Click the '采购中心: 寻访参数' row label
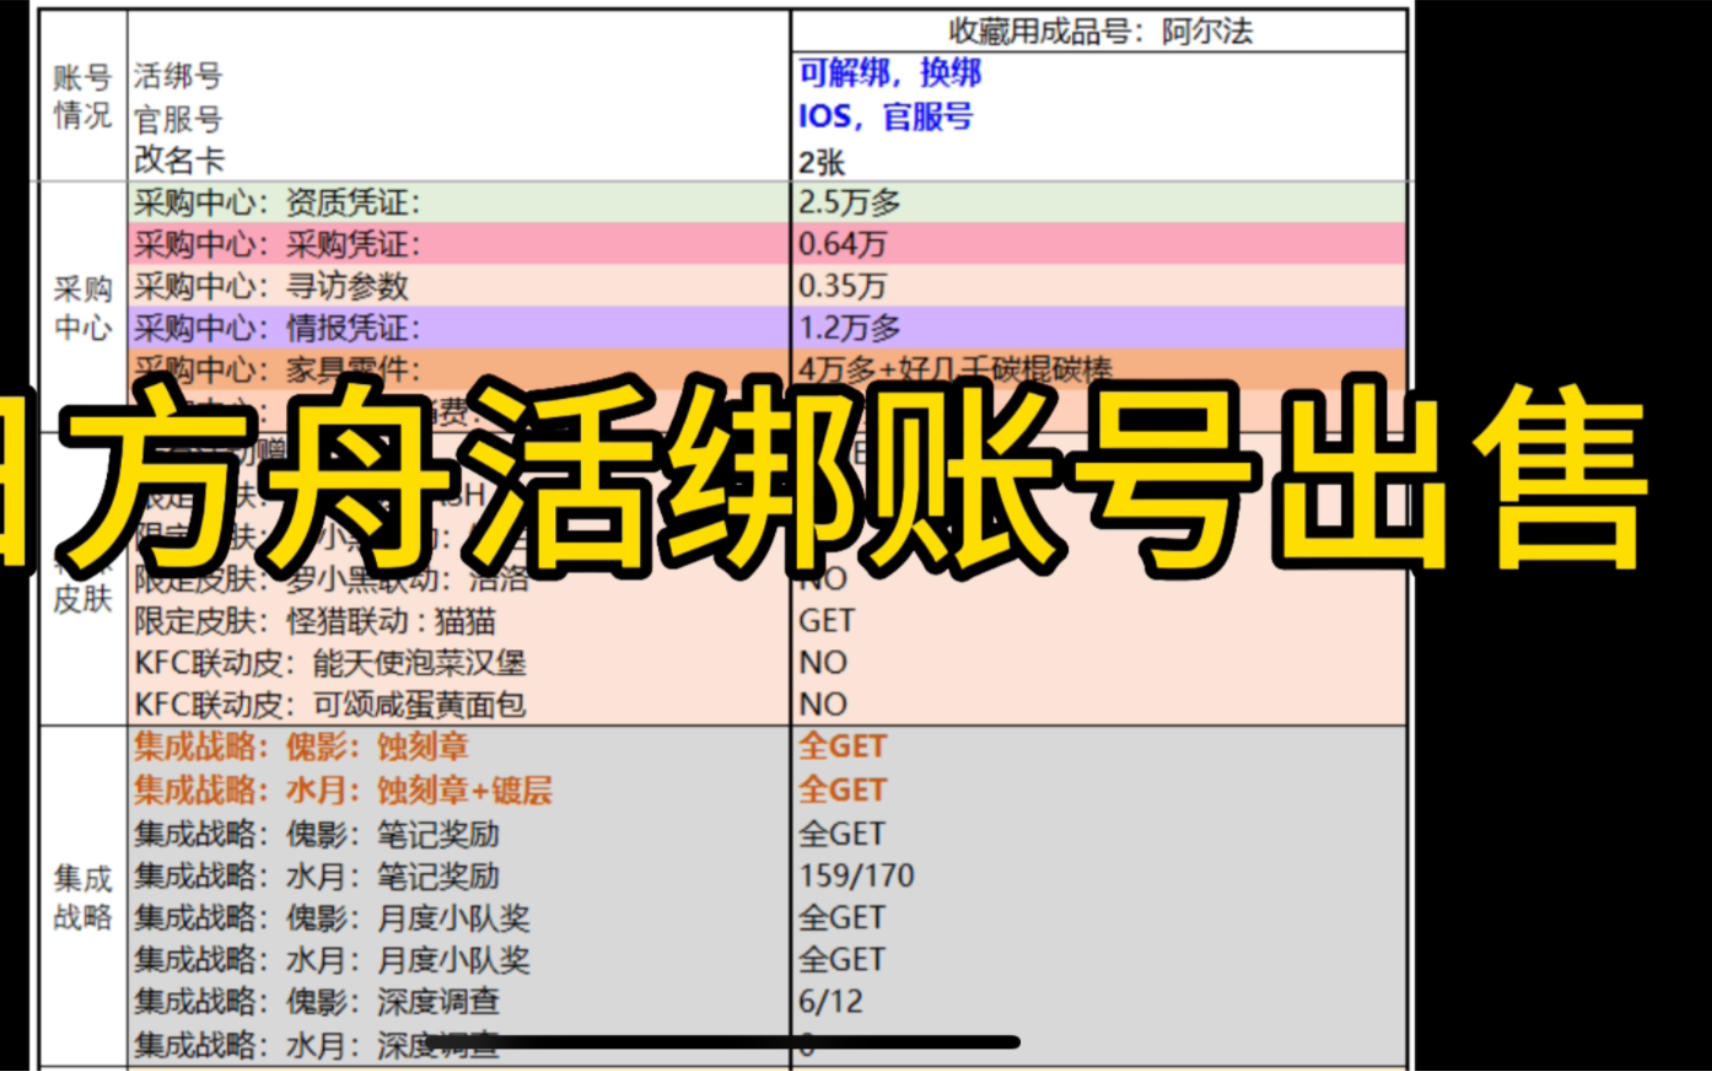The width and height of the screenshot is (1712, 1071). point(271,286)
